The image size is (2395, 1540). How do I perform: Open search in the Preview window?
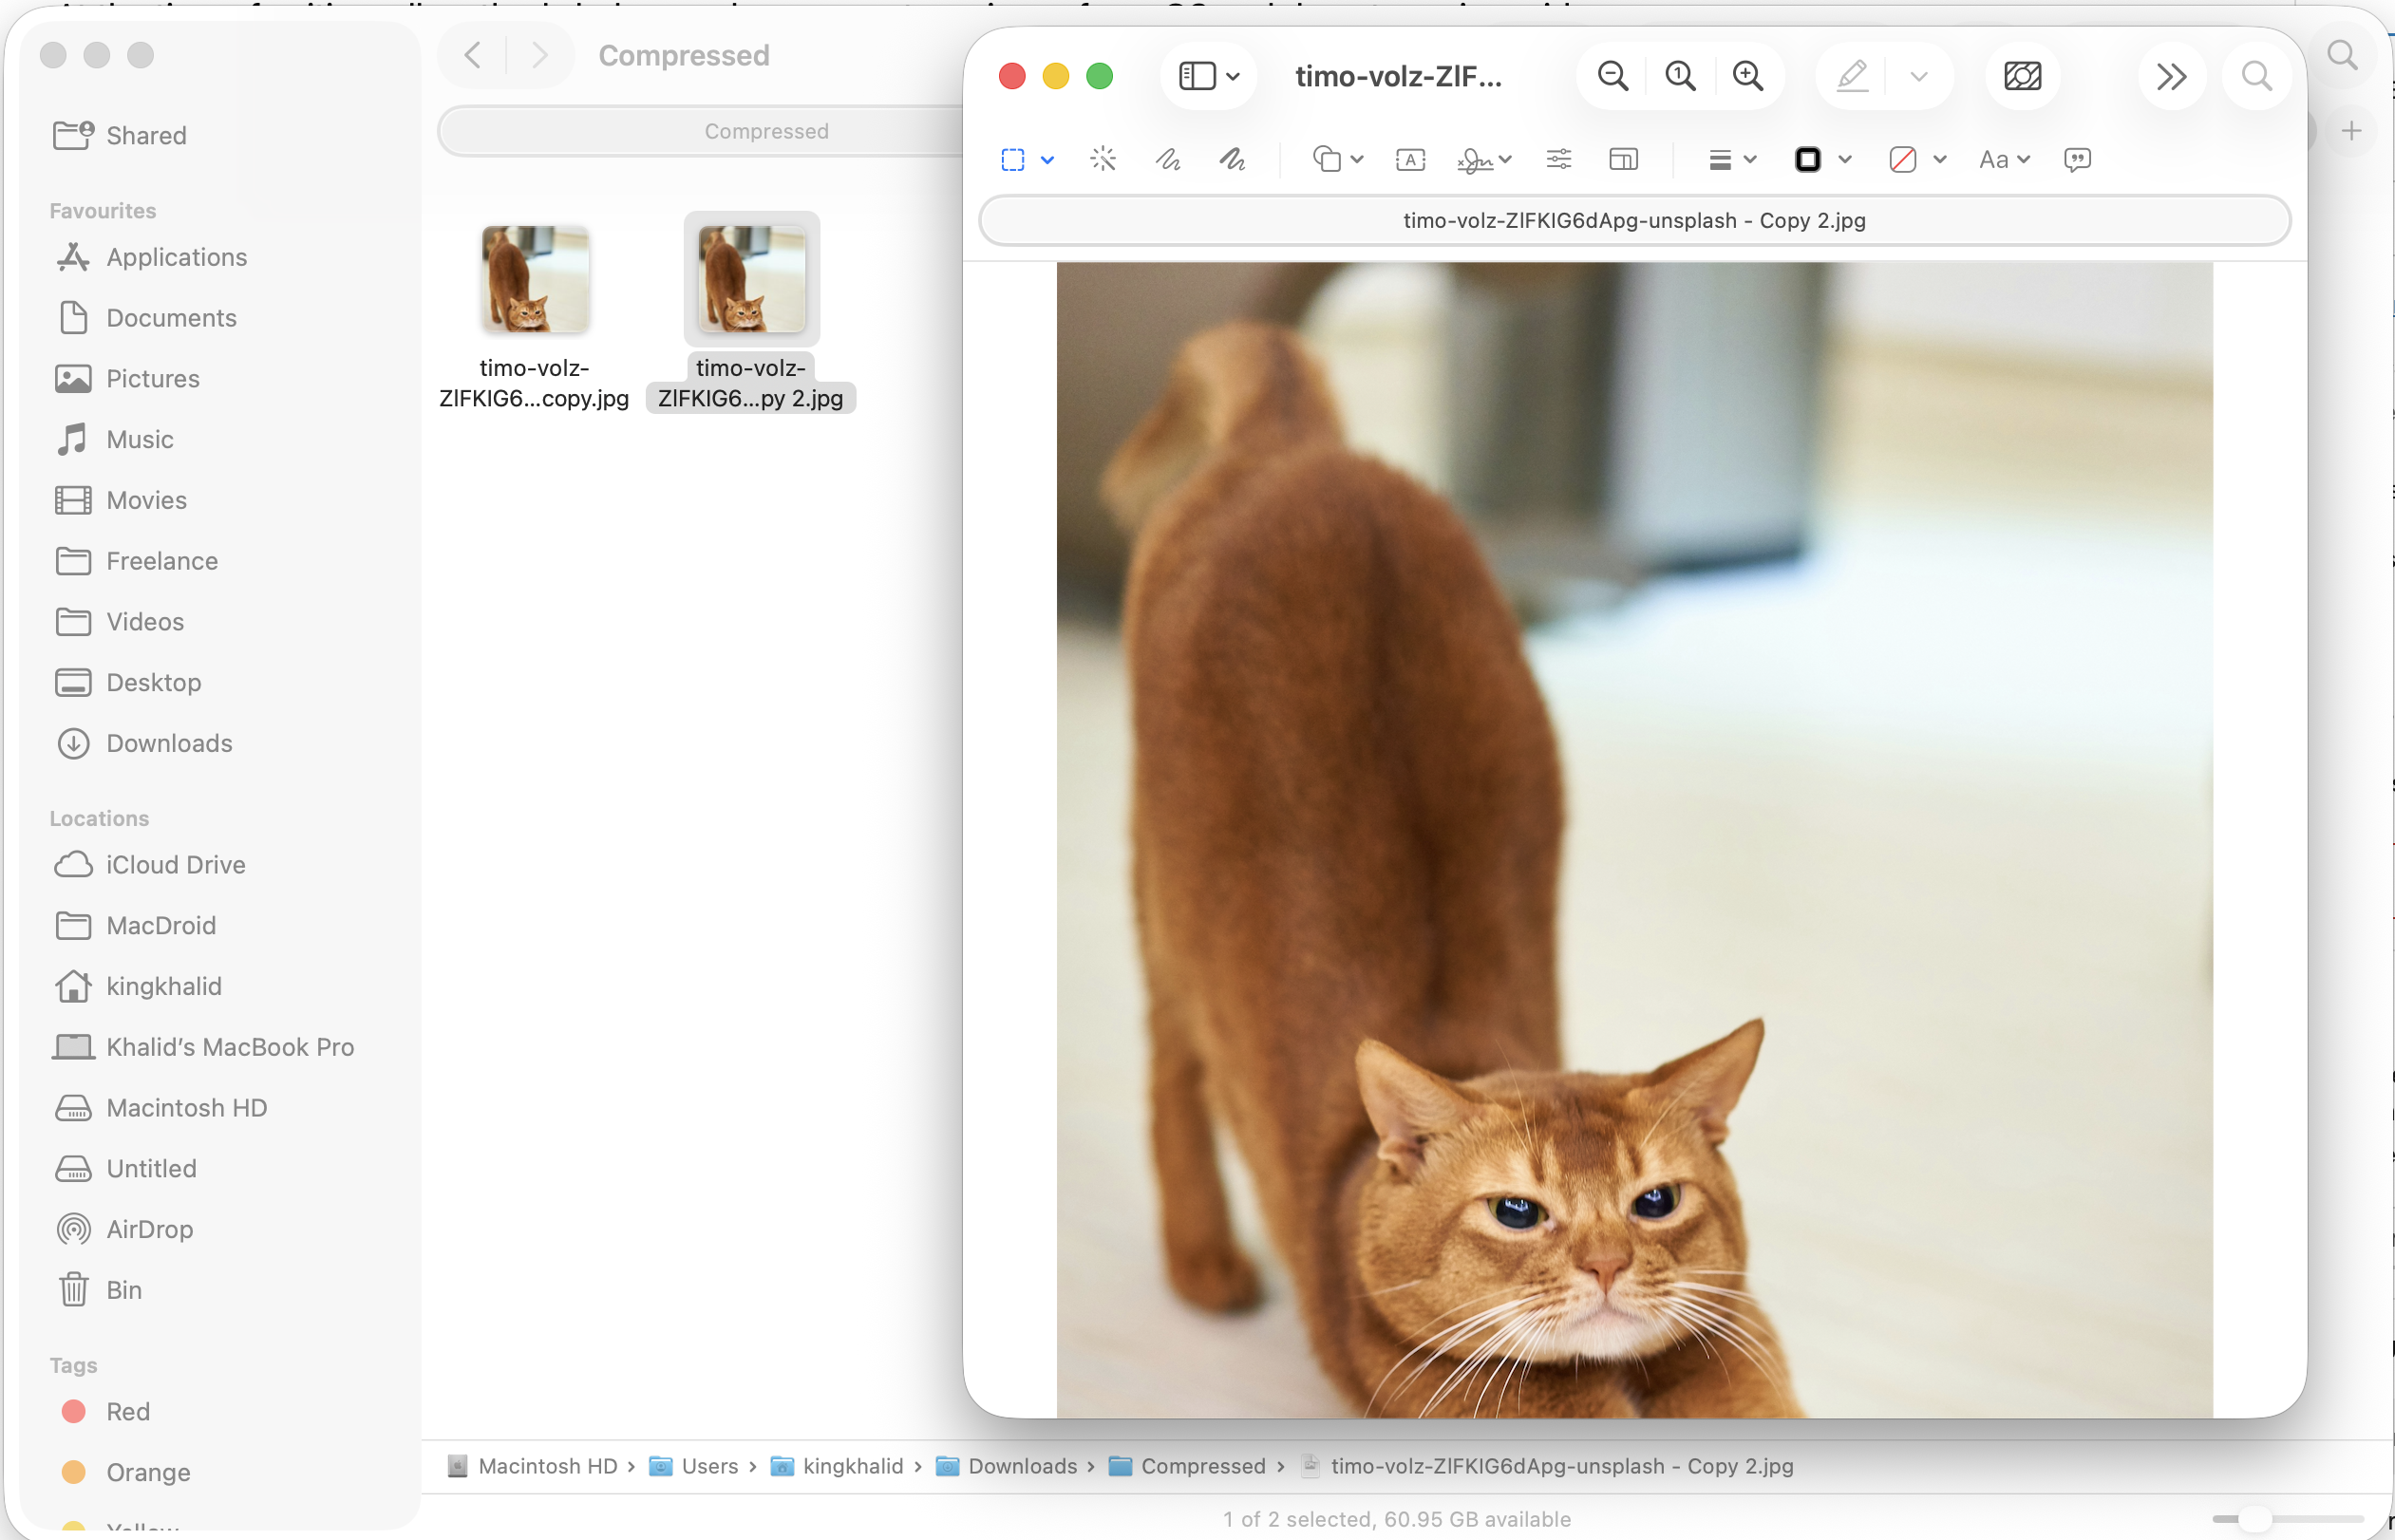click(x=2257, y=76)
